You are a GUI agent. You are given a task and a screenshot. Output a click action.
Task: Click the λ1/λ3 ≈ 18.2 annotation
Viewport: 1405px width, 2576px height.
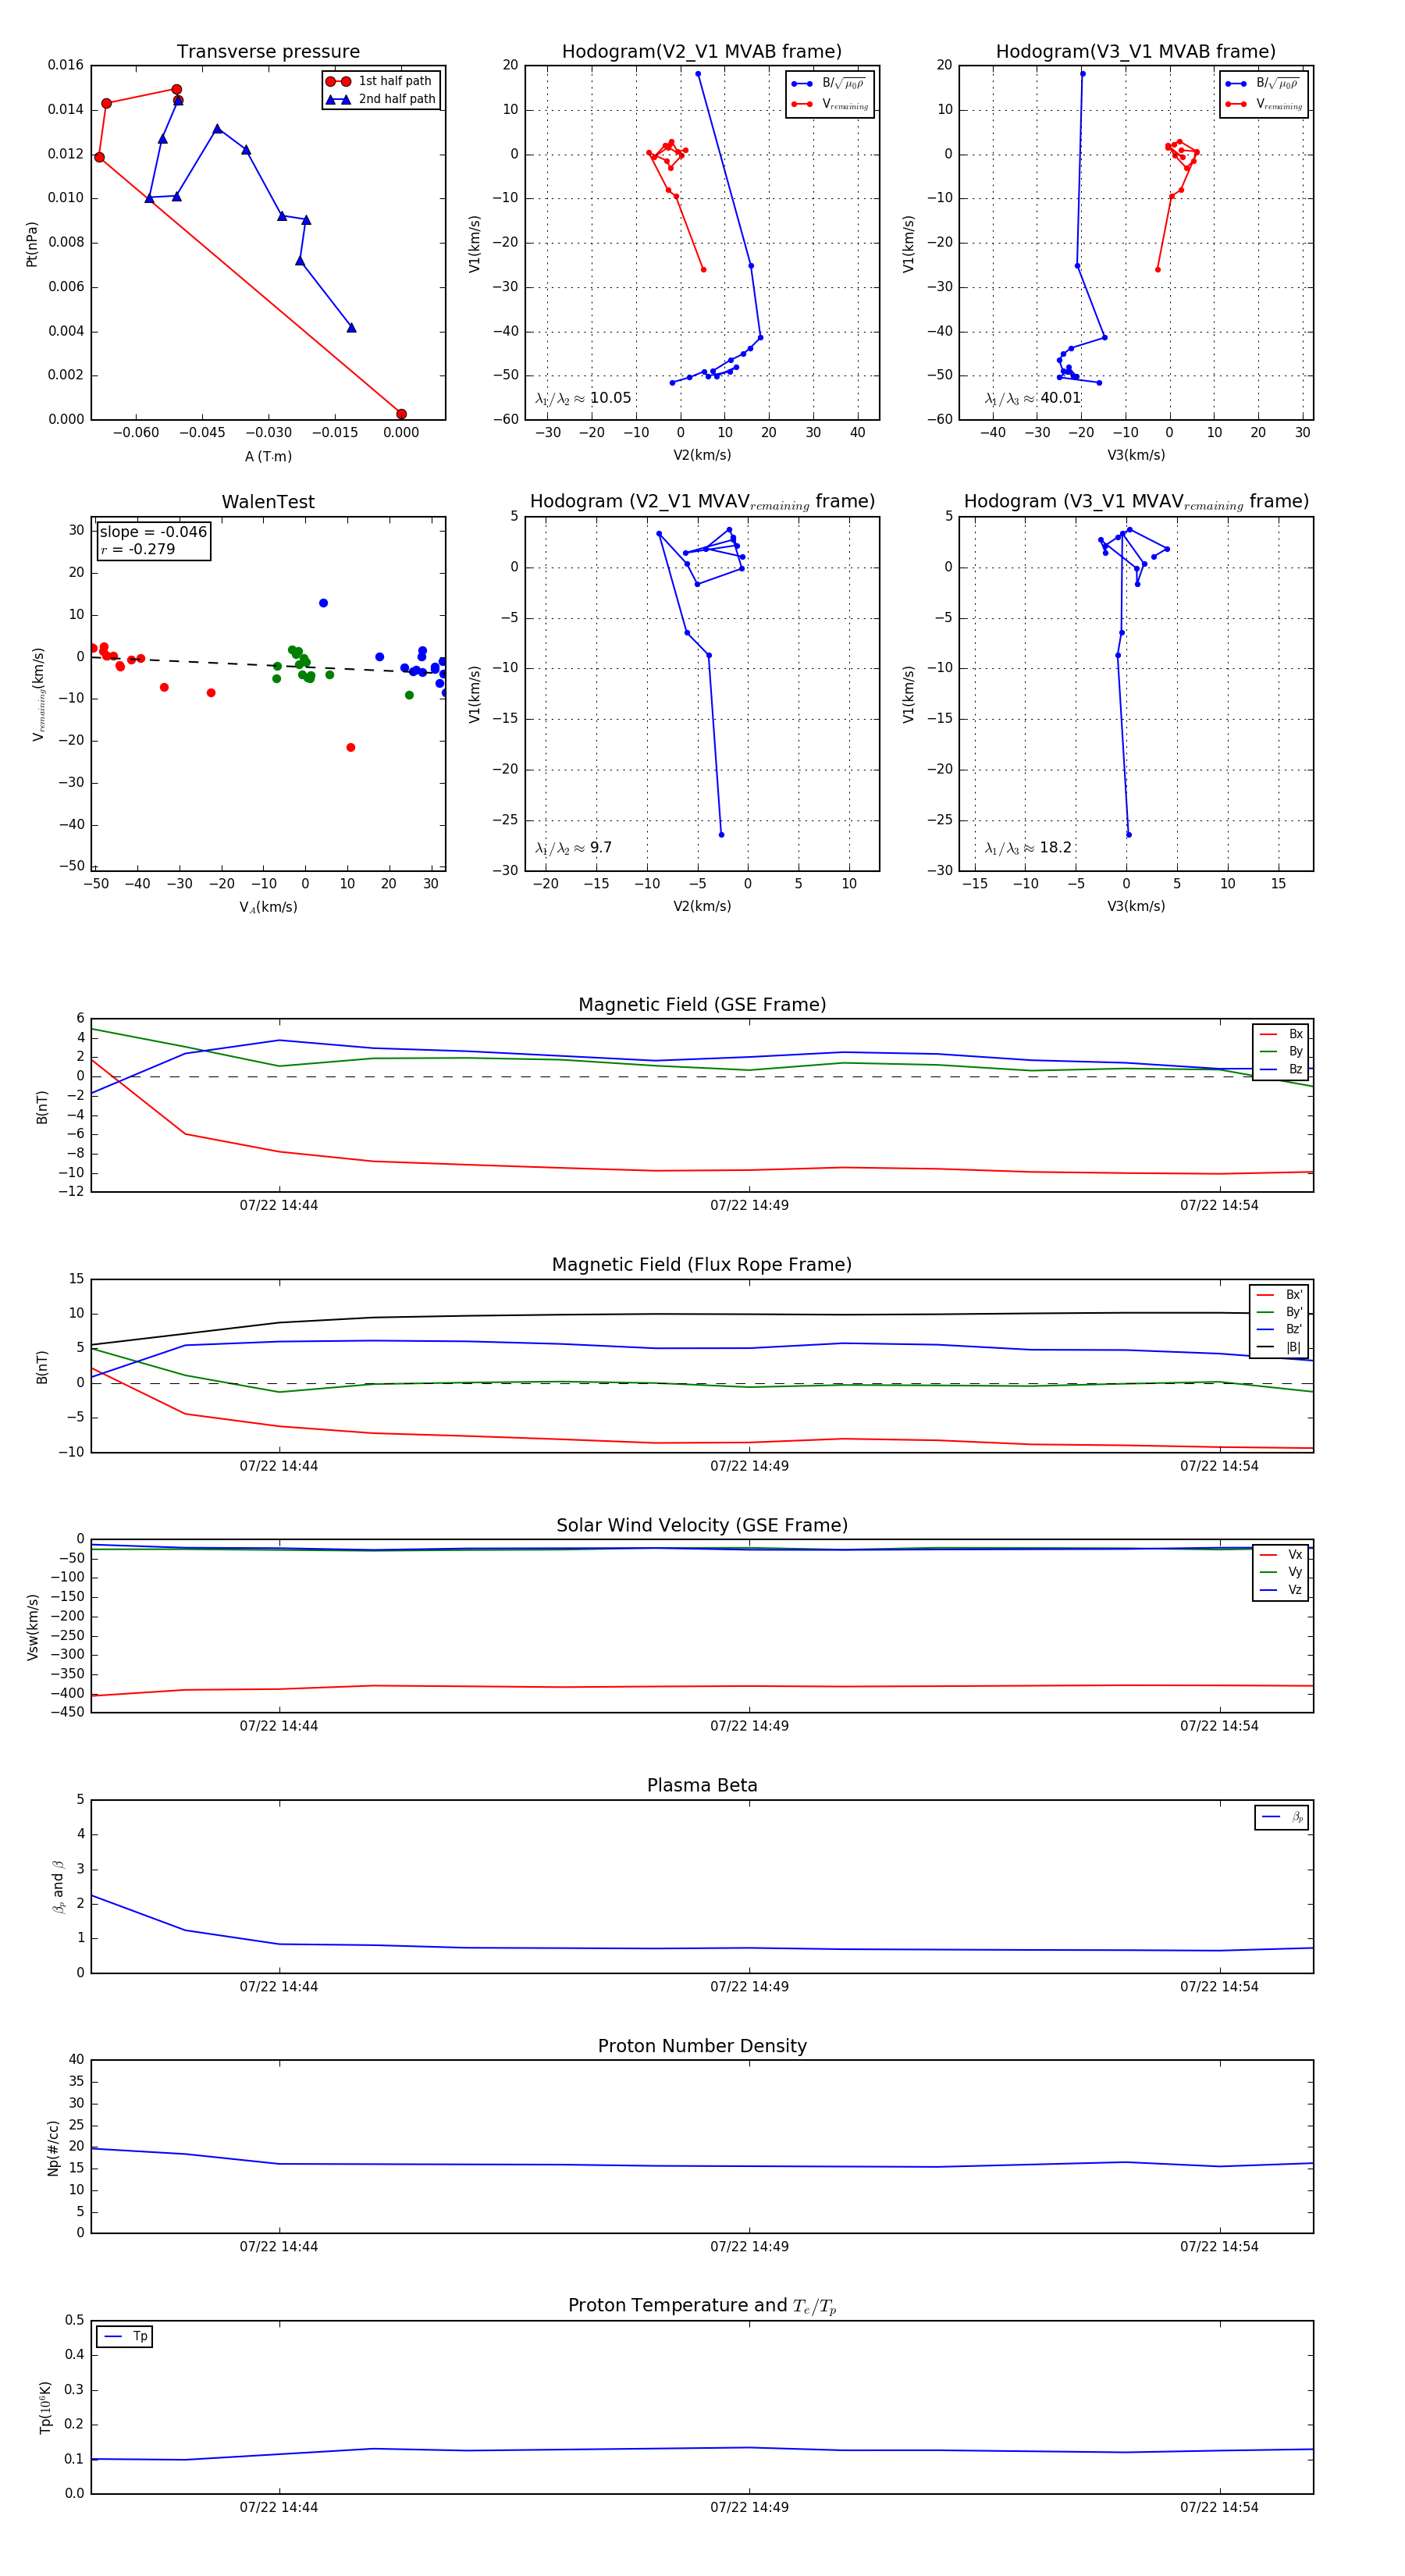(1028, 848)
